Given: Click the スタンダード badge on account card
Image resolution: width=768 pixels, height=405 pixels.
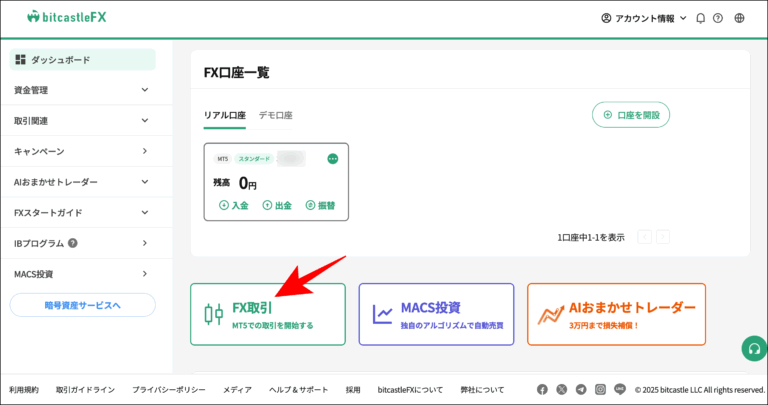Looking at the screenshot, I should 254,159.
